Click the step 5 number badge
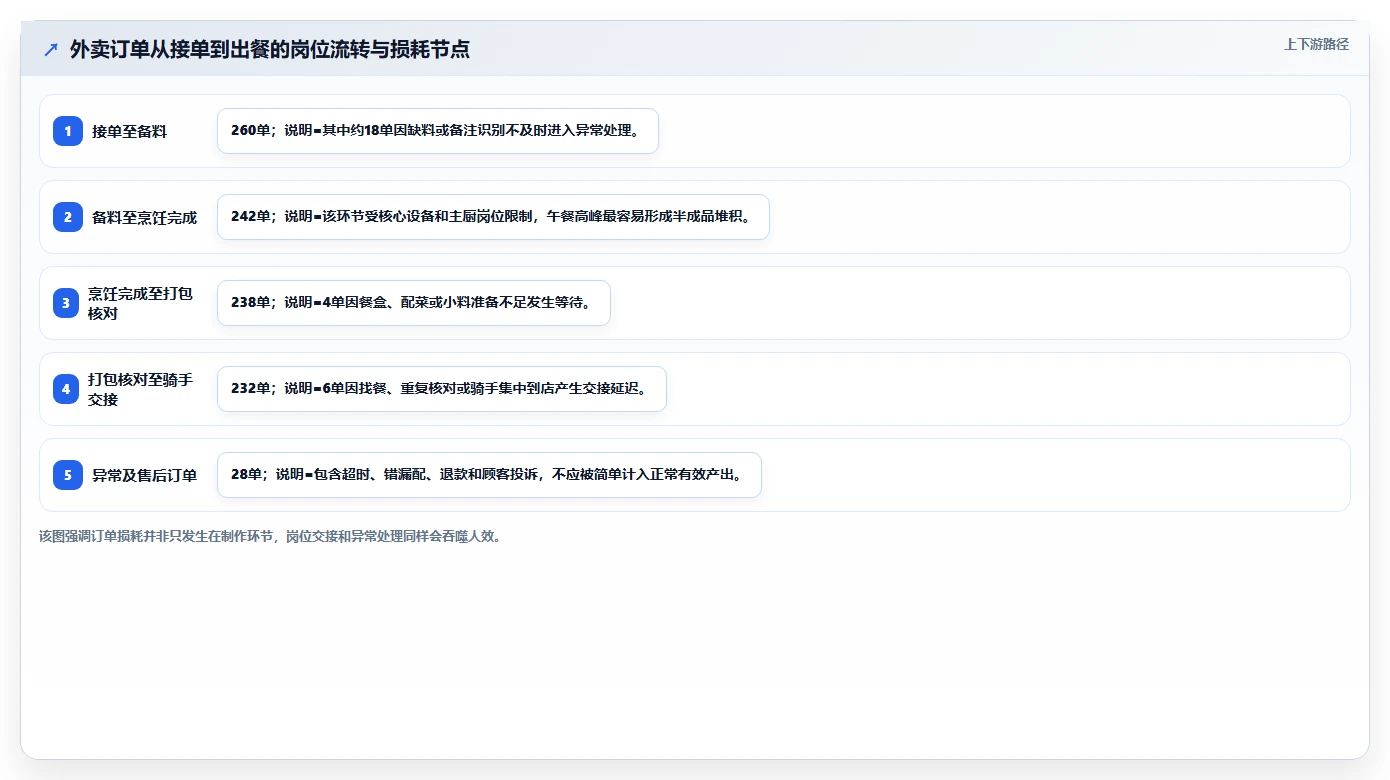 click(68, 475)
